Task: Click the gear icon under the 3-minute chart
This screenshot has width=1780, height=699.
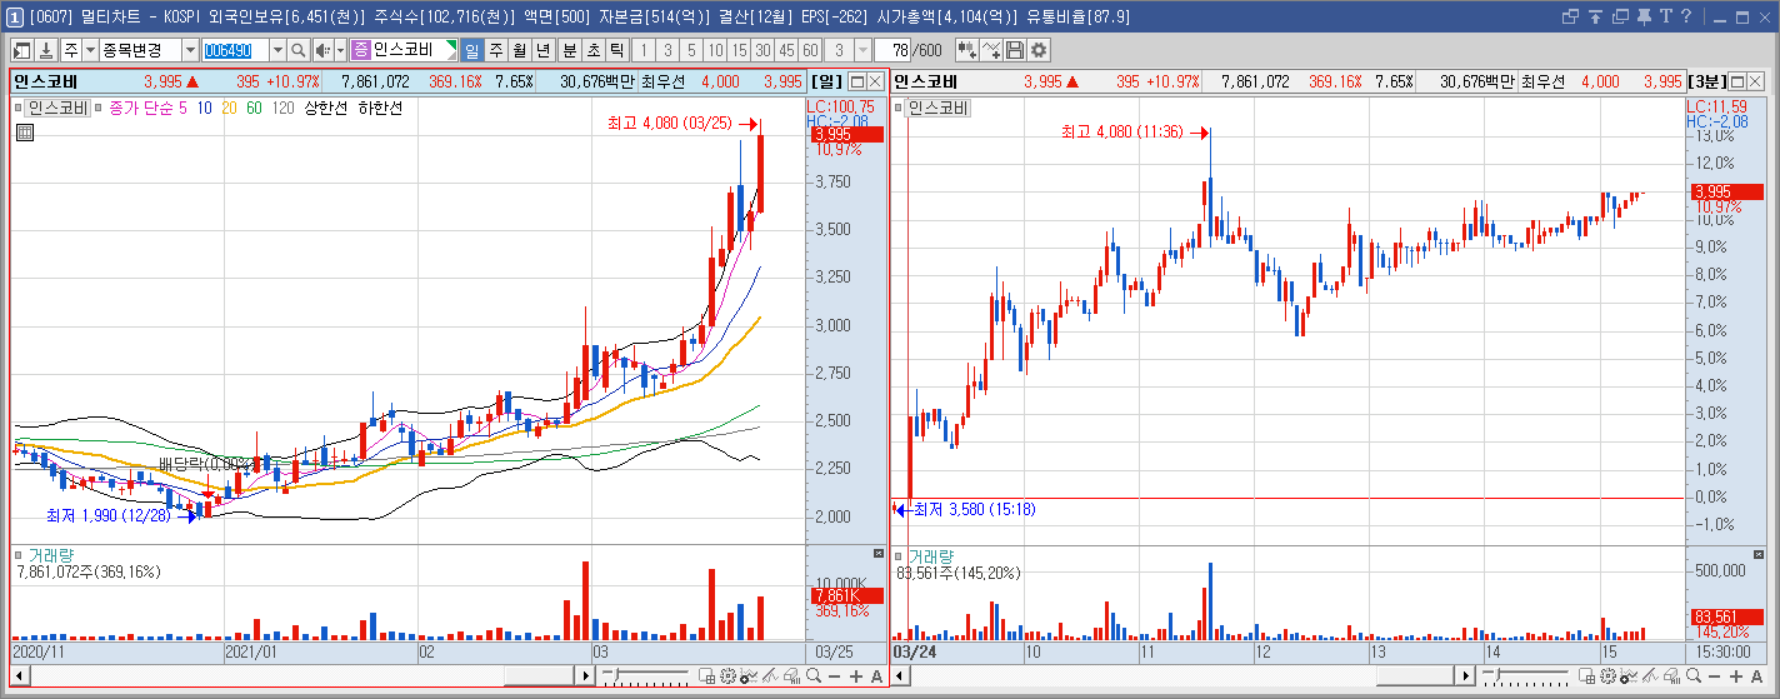Action: [x=1608, y=677]
